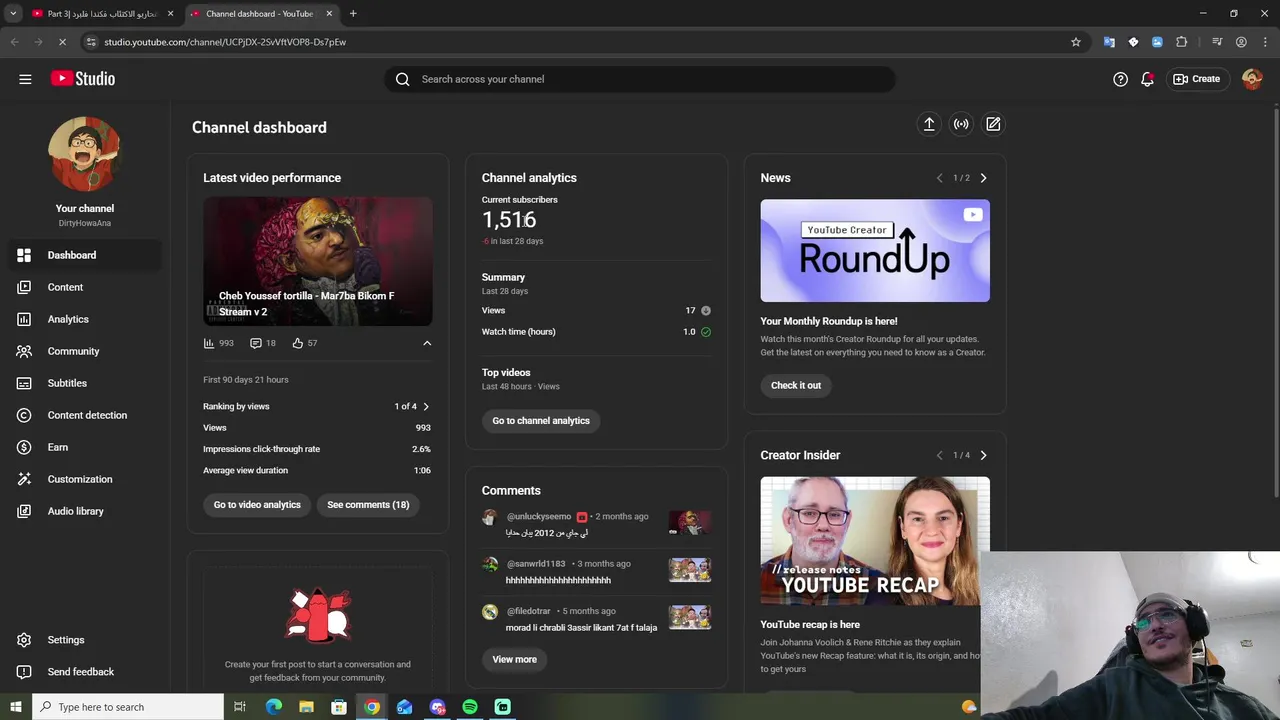Open the Content section
The image size is (1280, 720).
point(85,287)
